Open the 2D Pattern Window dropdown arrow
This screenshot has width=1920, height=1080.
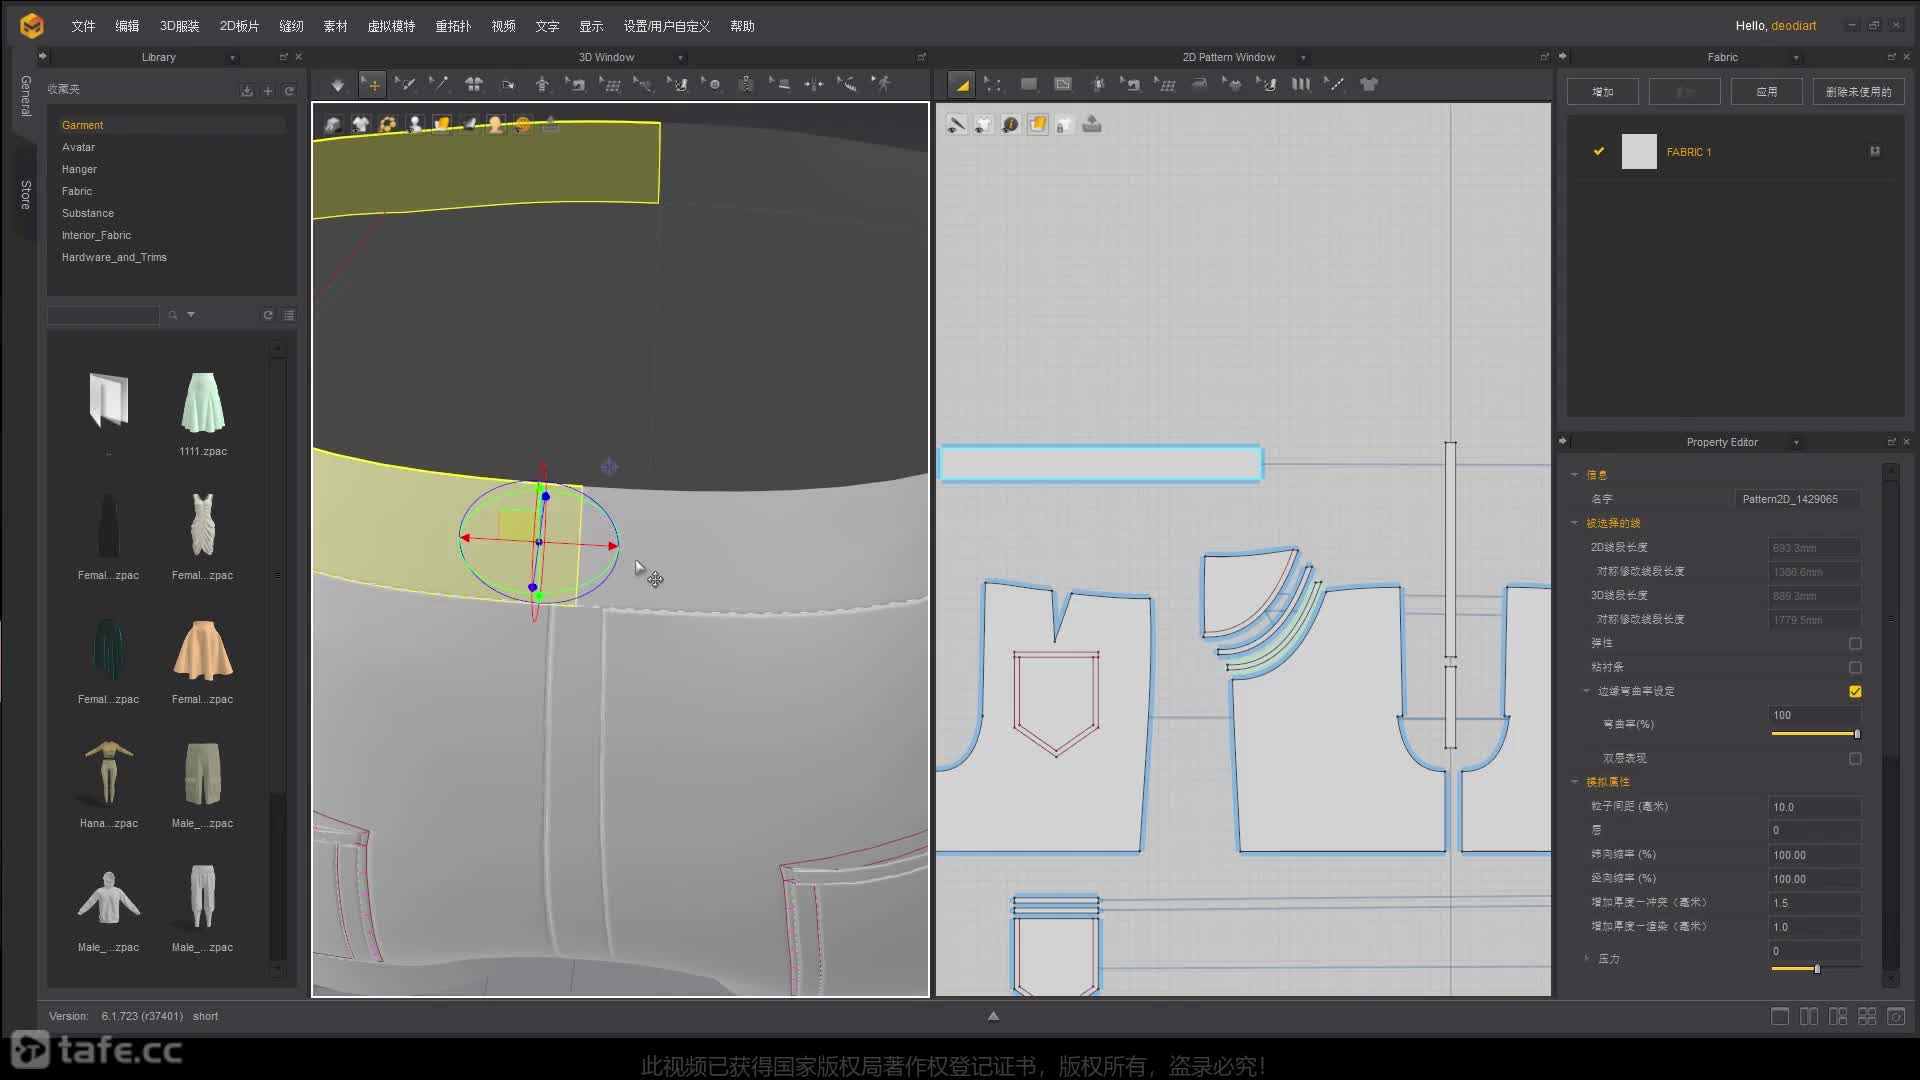coord(1303,58)
